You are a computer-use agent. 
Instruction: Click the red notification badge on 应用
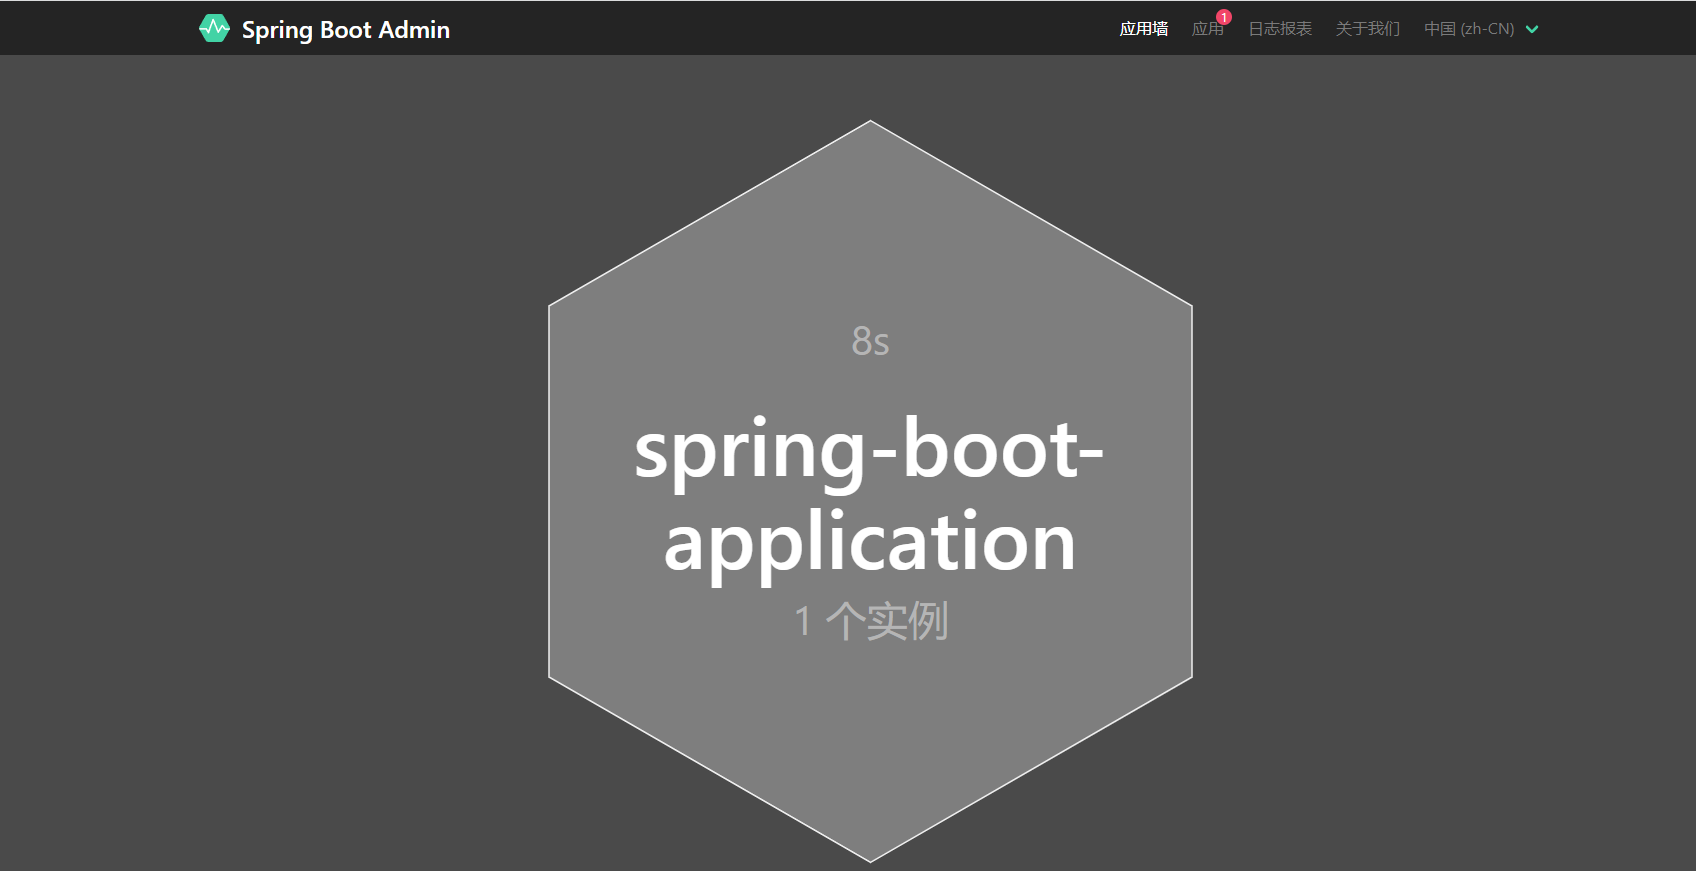point(1224,17)
